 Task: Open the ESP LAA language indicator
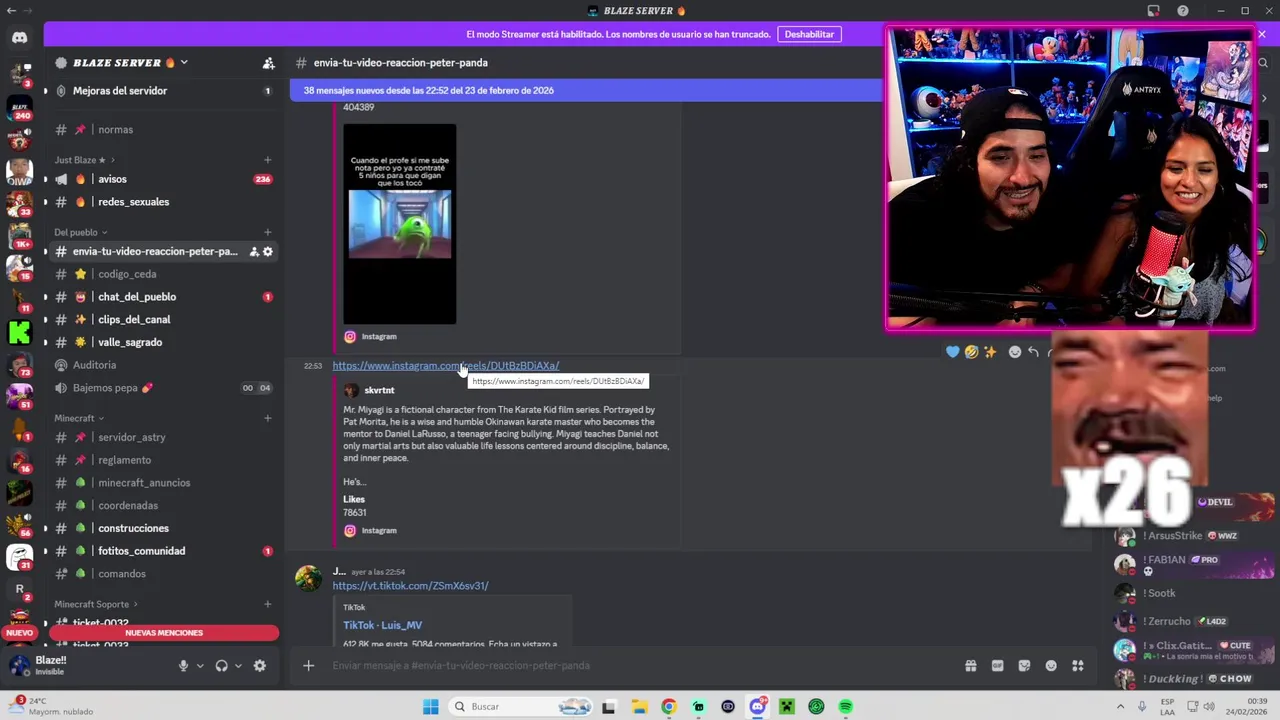click(x=1167, y=707)
